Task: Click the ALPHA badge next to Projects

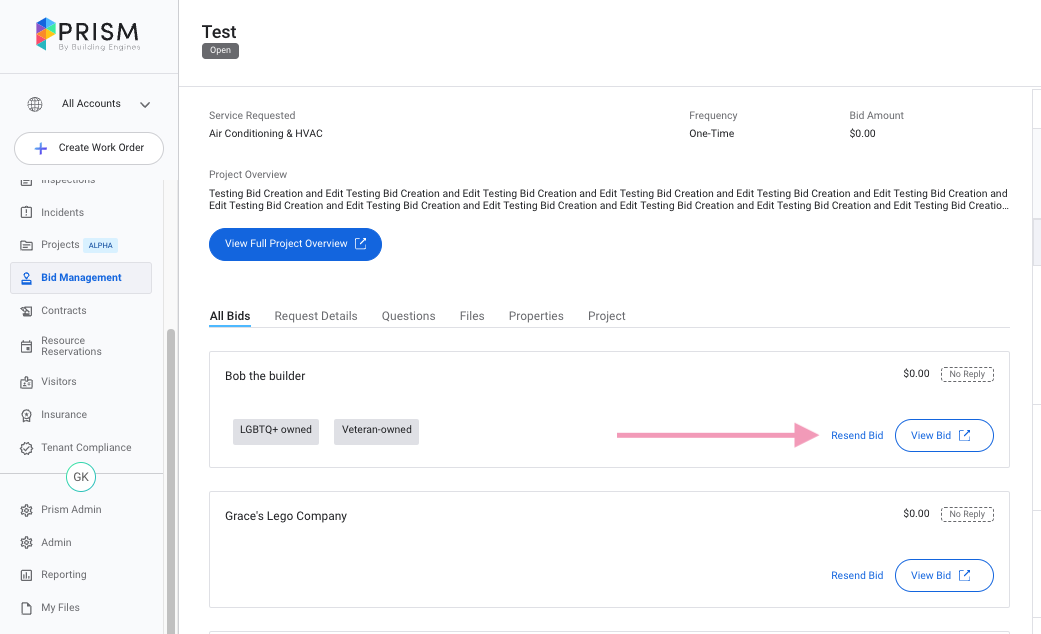Action: click(100, 245)
